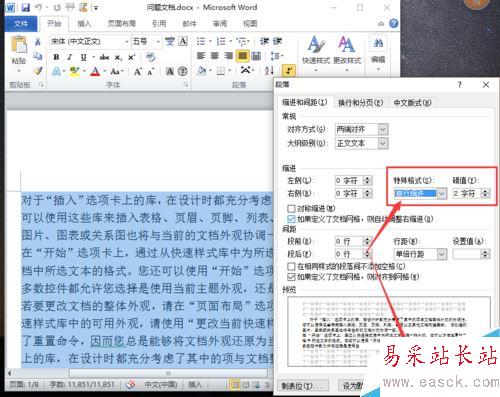Open Word Help question mark icon
500x397 pixels.
click(394, 23)
